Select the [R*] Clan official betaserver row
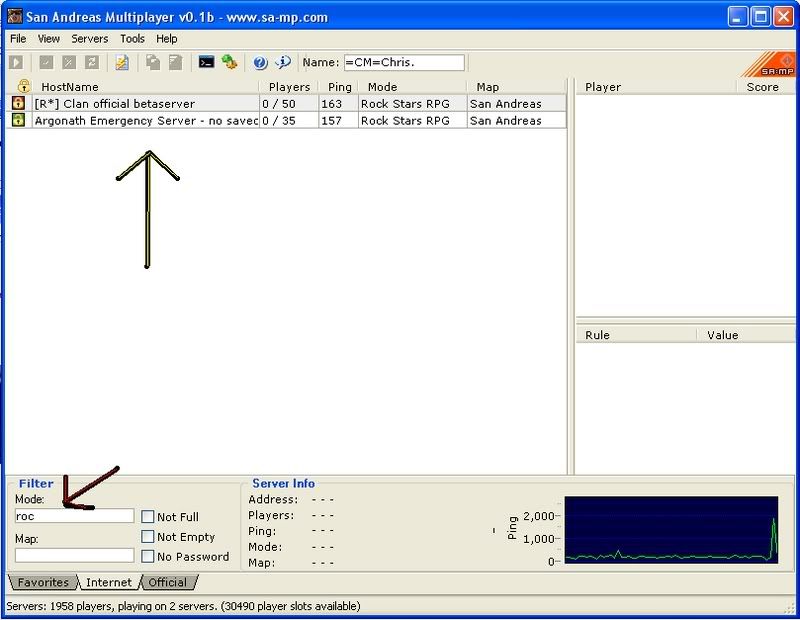This screenshot has height=620, width=800. 286,104
